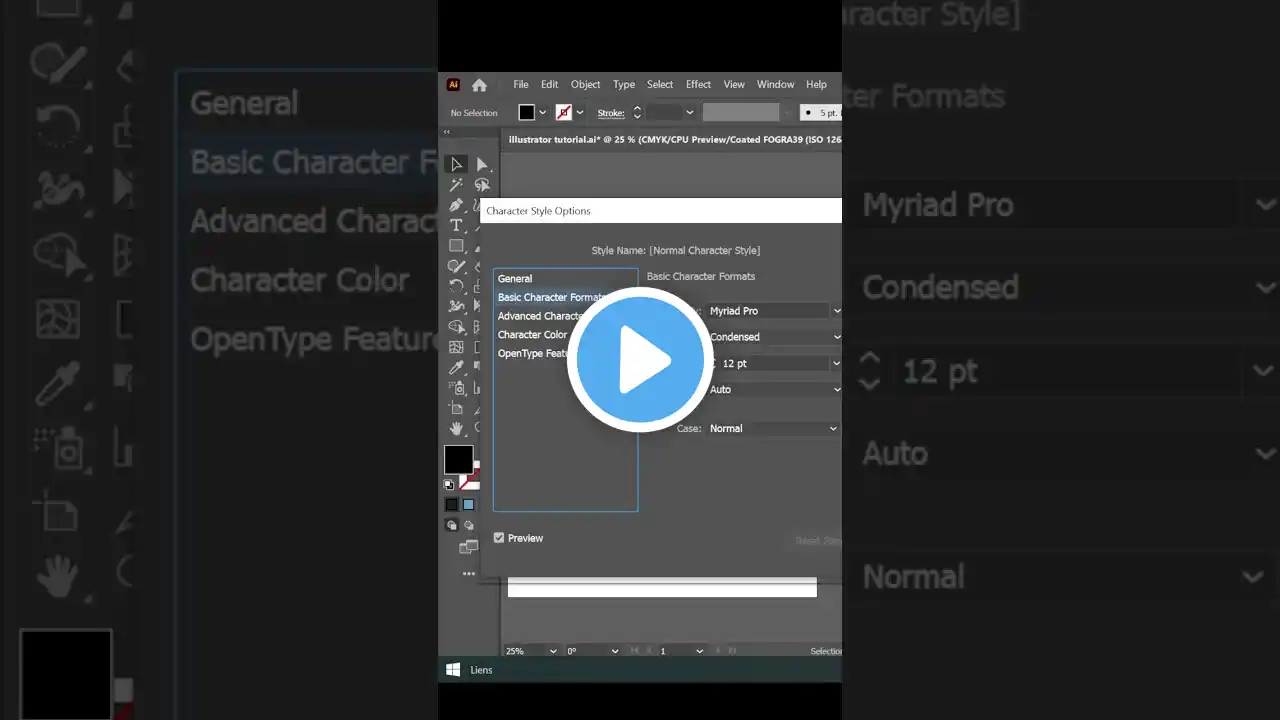The image size is (1280, 720).
Task: Go to the Home screen icon
Action: point(479,85)
